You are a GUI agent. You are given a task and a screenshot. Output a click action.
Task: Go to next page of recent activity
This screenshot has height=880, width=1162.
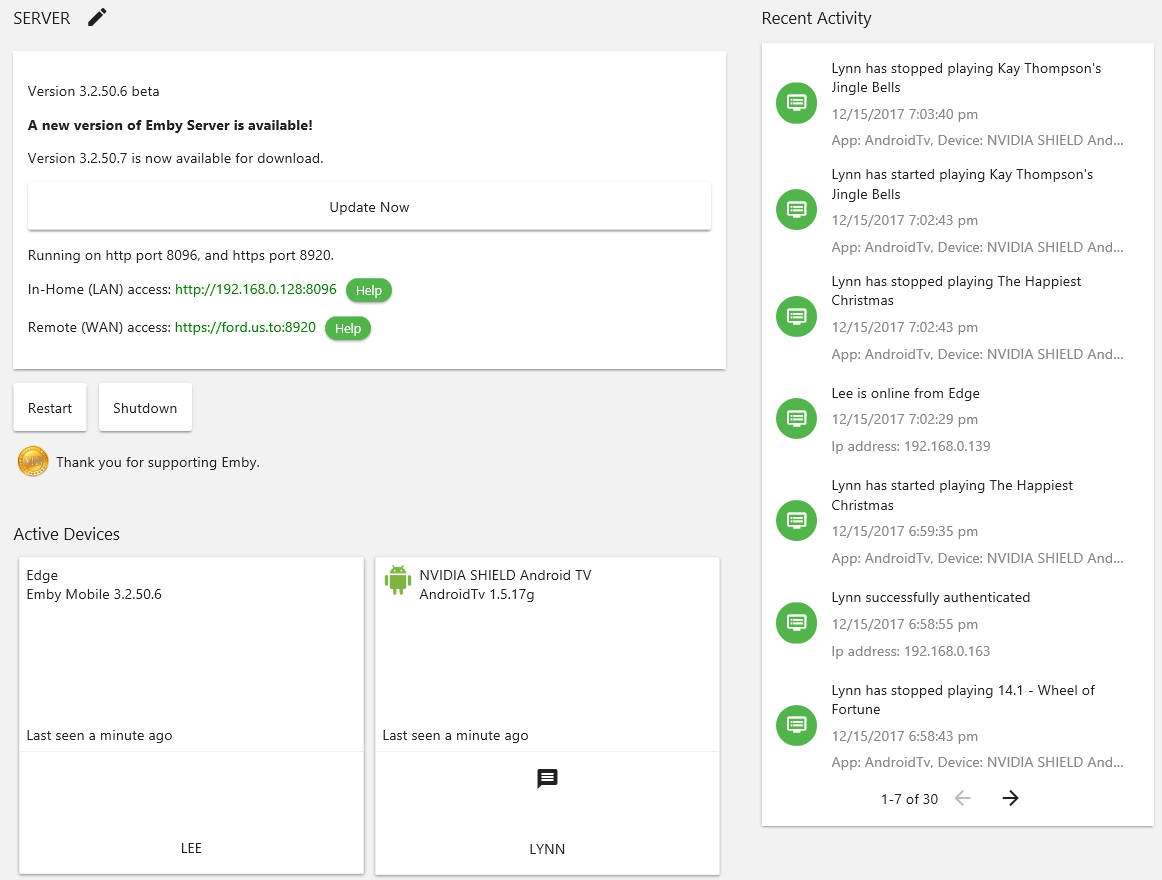pos(1010,798)
